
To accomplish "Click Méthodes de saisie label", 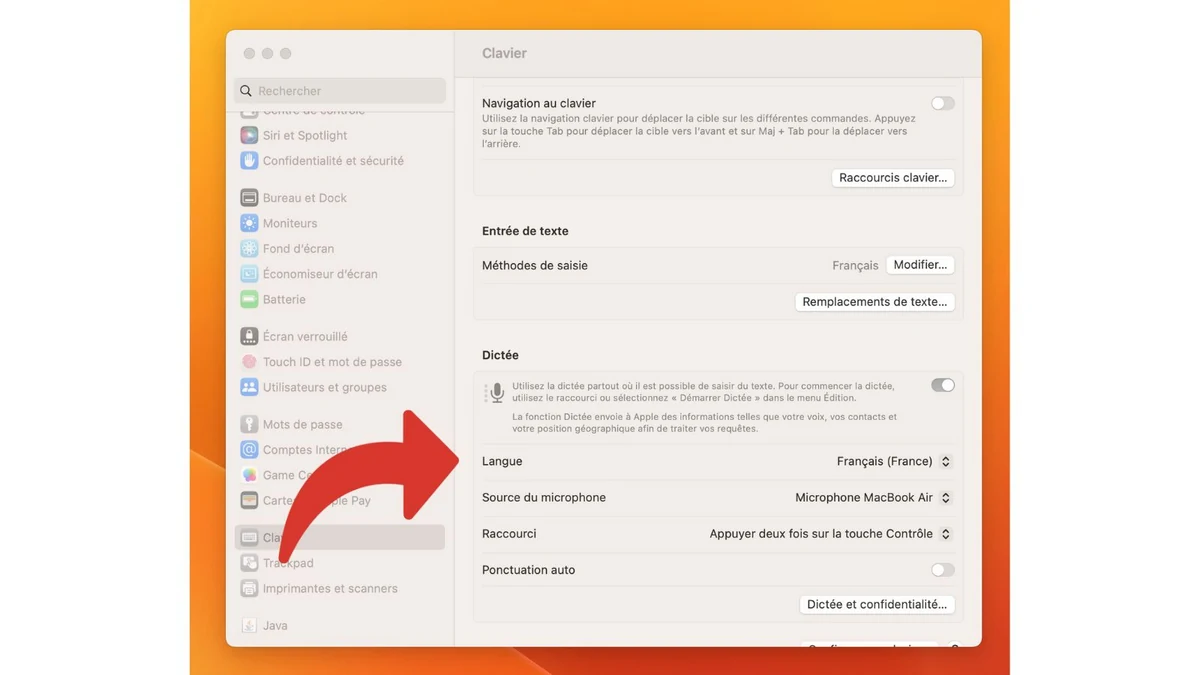I will [535, 265].
